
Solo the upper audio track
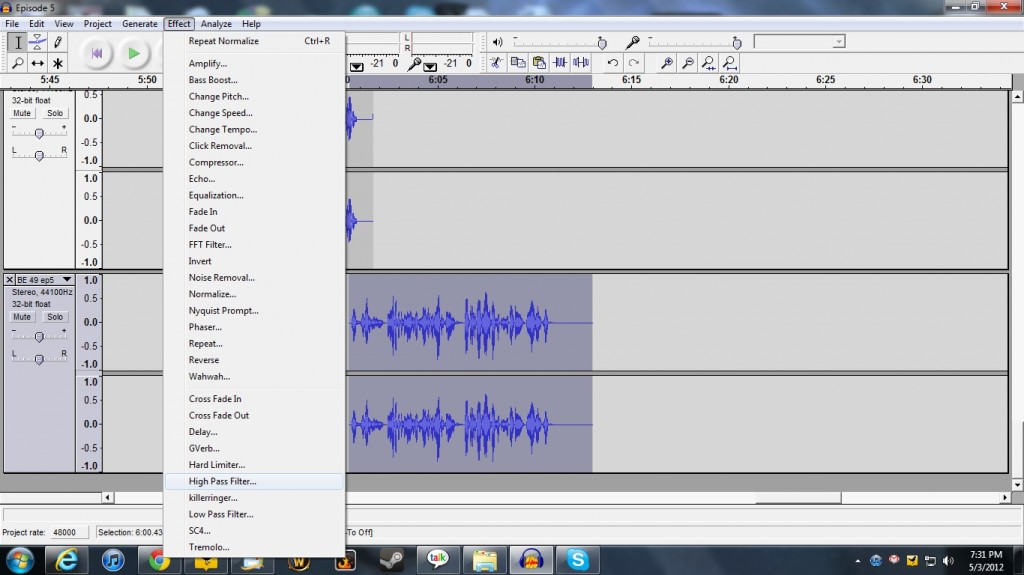pyautogui.click(x=55, y=113)
